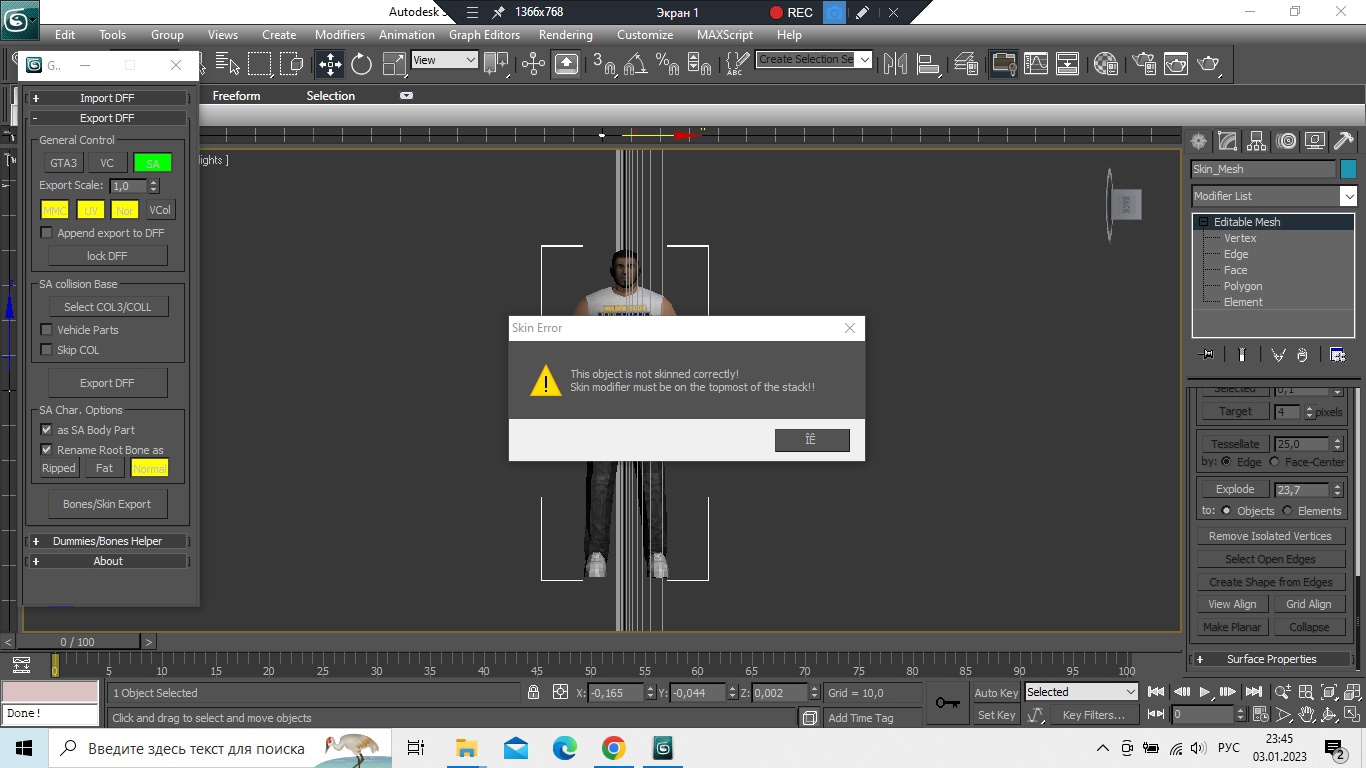Click the Pin Stack icon

1207,355
